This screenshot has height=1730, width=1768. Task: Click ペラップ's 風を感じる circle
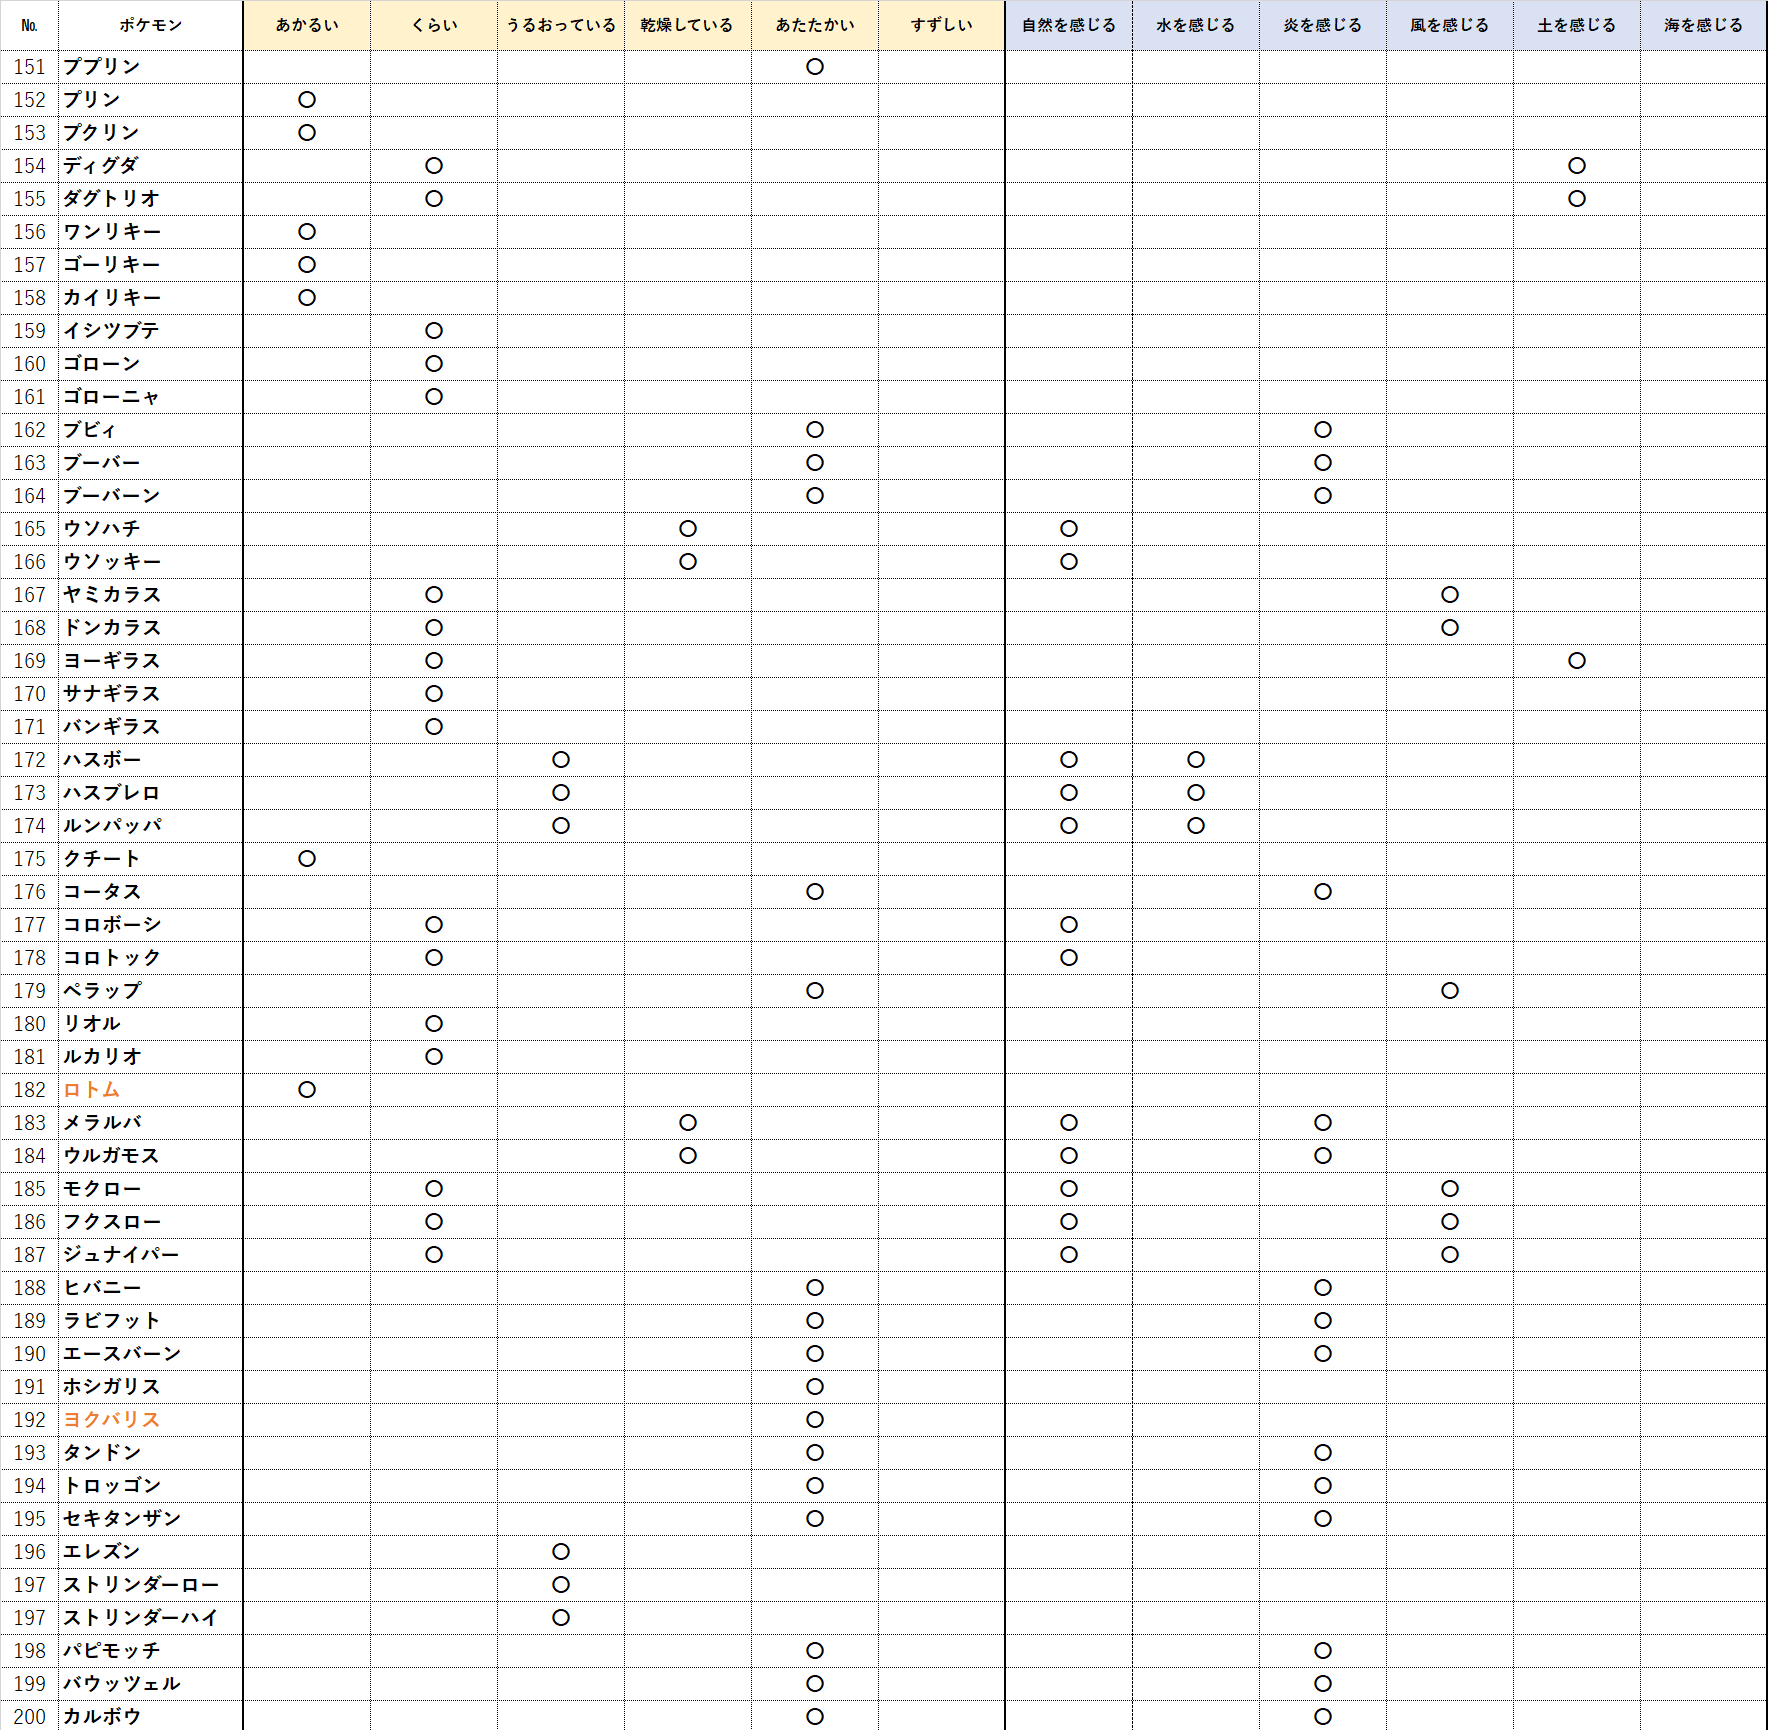coord(1450,991)
